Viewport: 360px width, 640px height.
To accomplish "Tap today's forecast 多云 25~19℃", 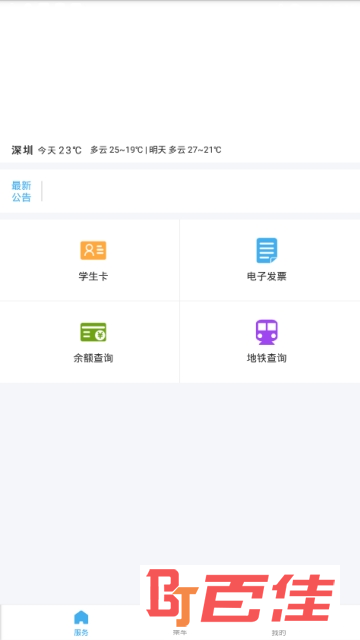I will (x=116, y=150).
